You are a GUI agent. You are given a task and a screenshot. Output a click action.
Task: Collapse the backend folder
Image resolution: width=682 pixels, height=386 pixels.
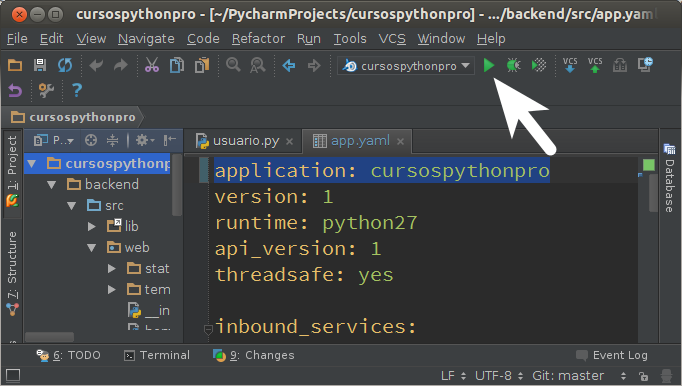pyautogui.click(x=51, y=185)
